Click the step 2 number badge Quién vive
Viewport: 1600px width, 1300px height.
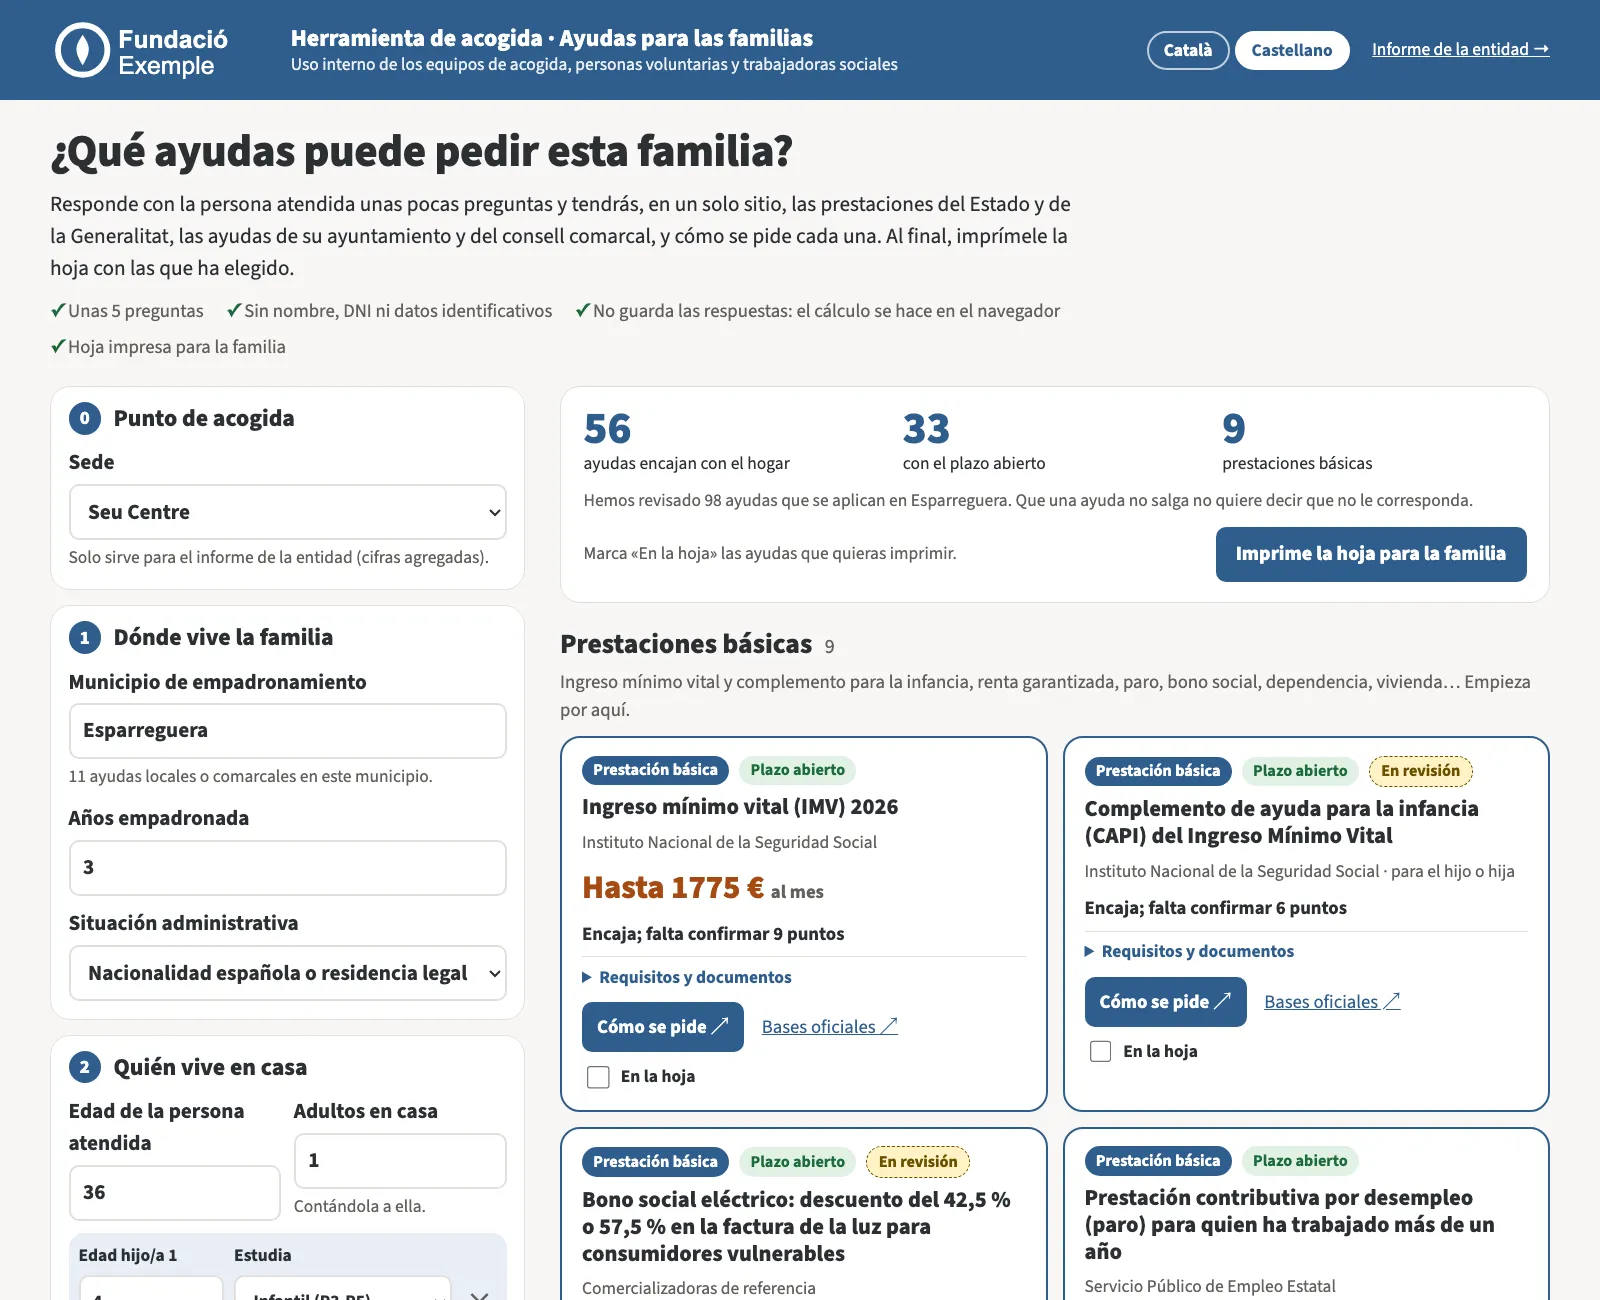pyautogui.click(x=85, y=1068)
